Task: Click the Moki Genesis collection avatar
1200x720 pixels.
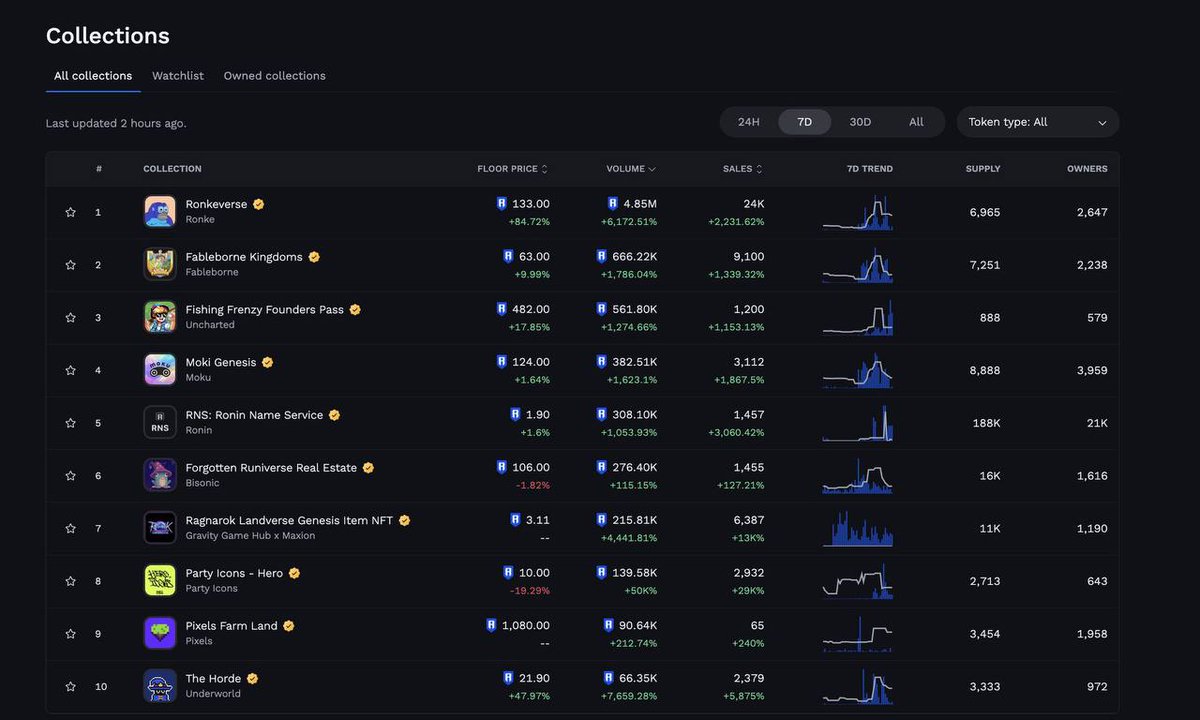Action: point(160,370)
